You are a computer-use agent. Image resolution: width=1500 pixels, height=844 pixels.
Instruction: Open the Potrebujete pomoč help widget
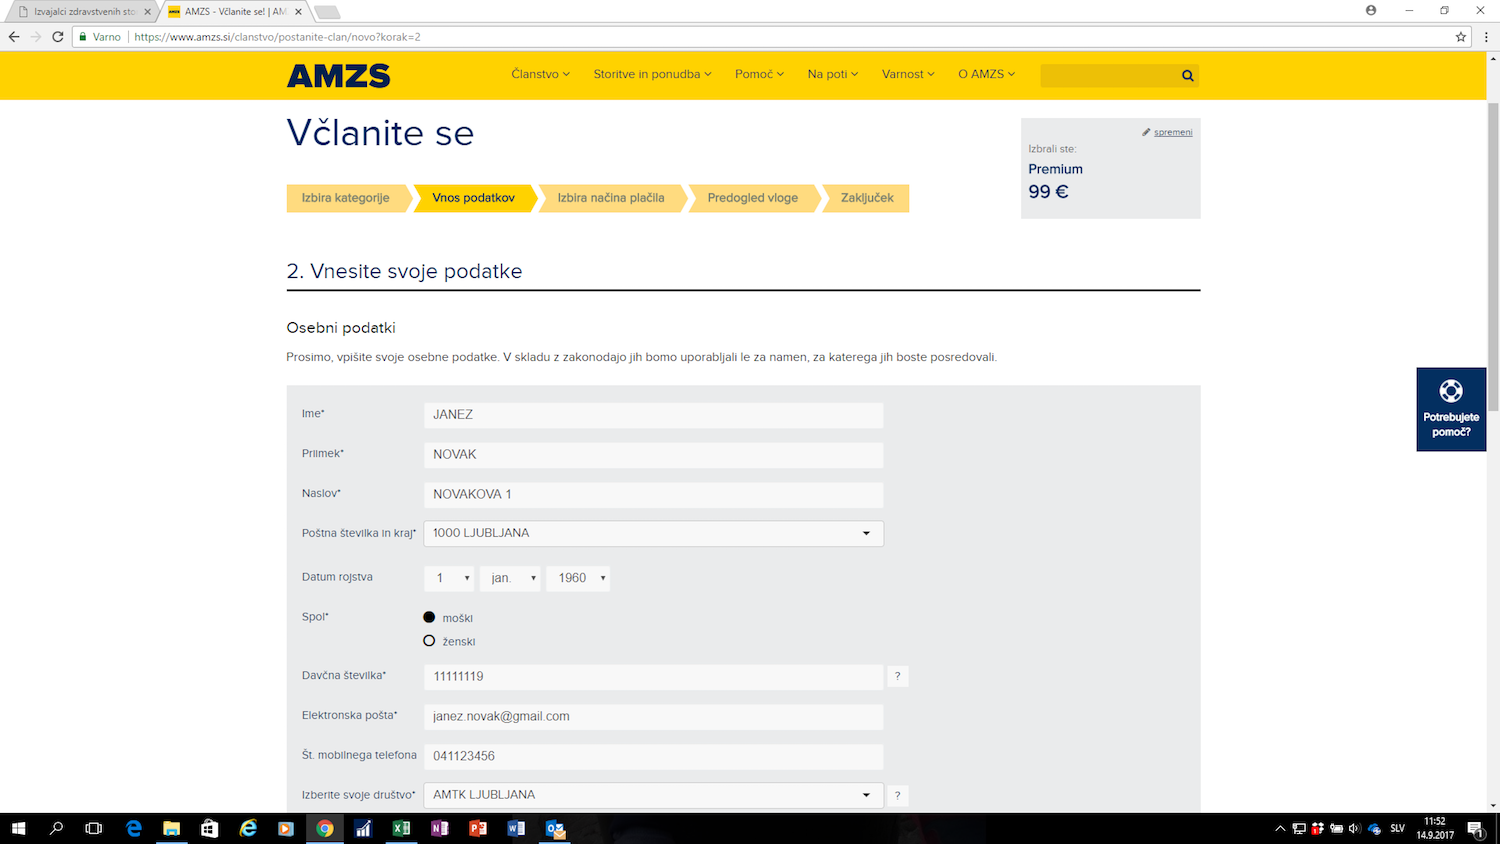point(1450,409)
